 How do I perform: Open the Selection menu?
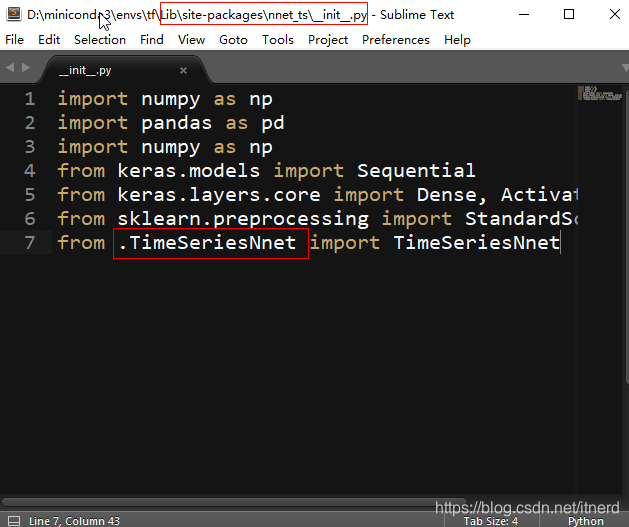pos(100,40)
